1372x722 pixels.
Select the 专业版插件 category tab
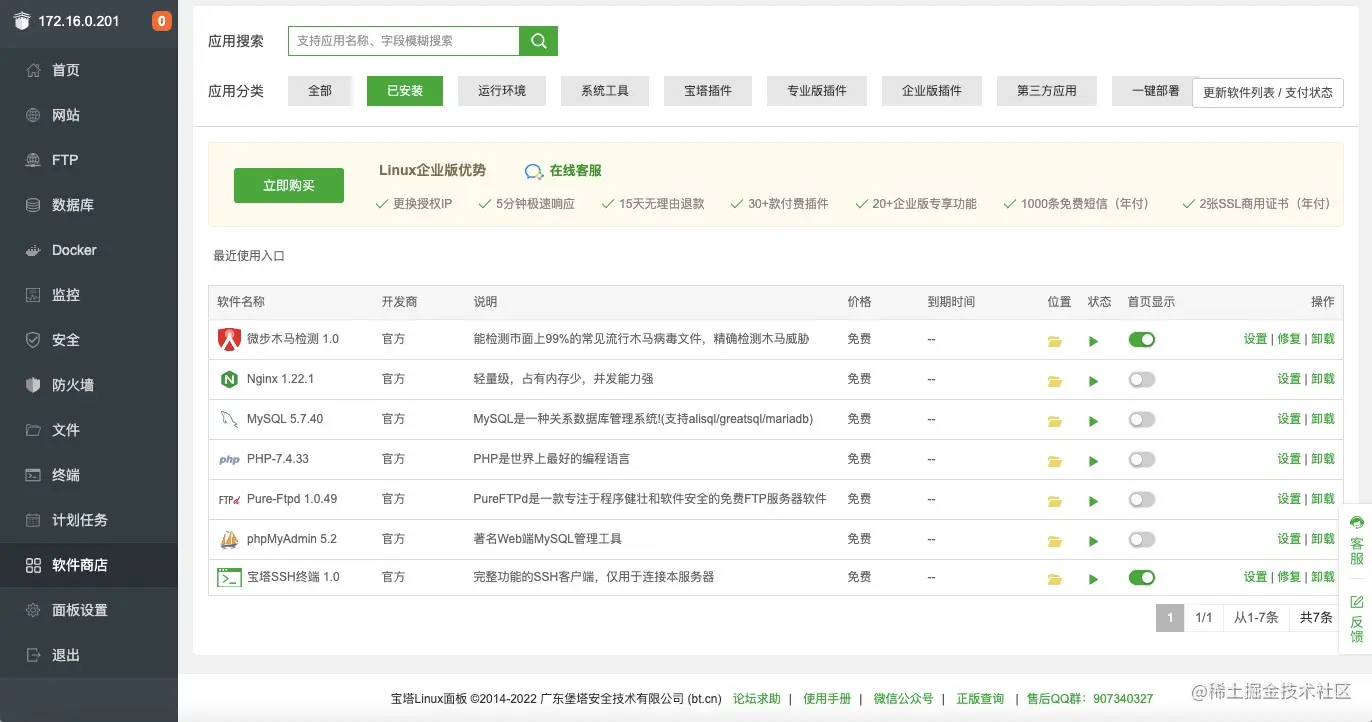(x=817, y=91)
